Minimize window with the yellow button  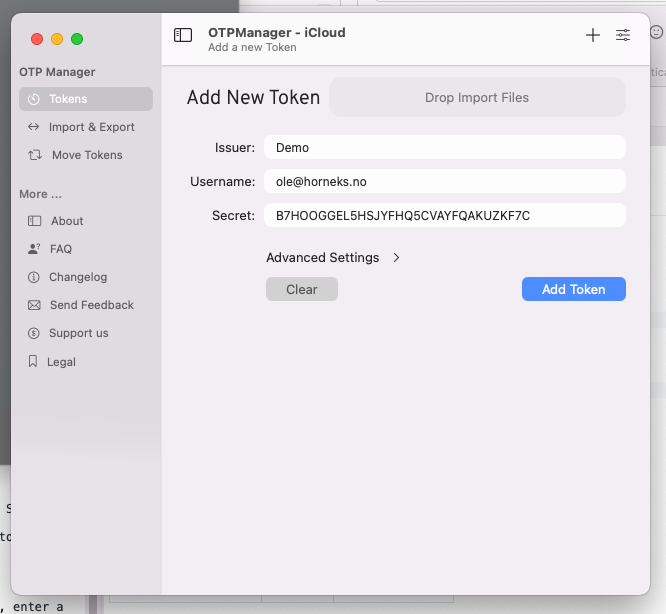(x=57, y=39)
